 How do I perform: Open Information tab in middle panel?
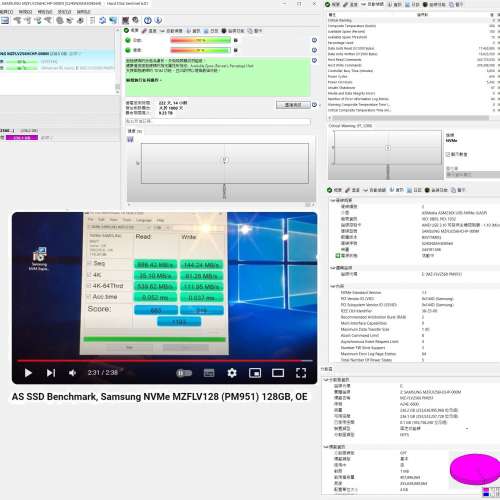[x=193, y=31]
